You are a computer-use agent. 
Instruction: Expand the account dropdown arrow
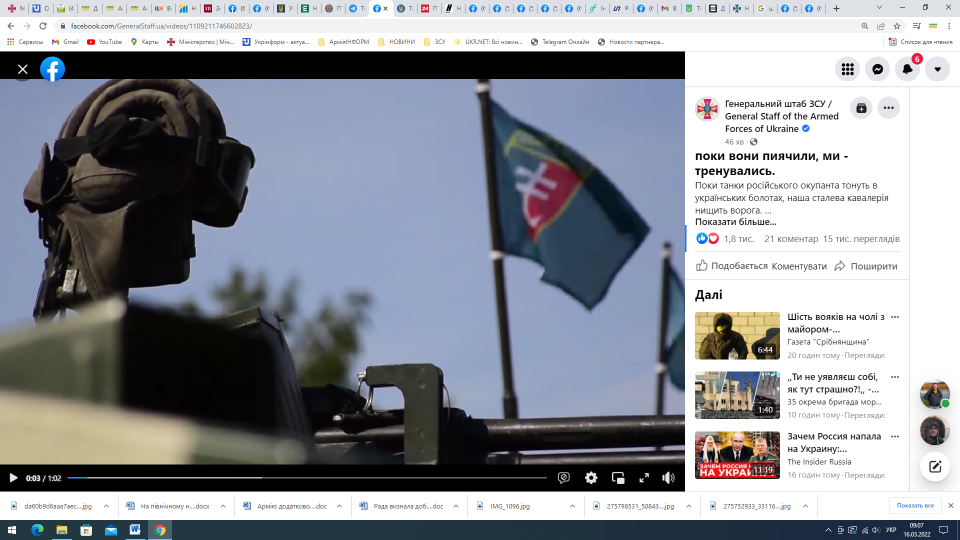point(937,69)
